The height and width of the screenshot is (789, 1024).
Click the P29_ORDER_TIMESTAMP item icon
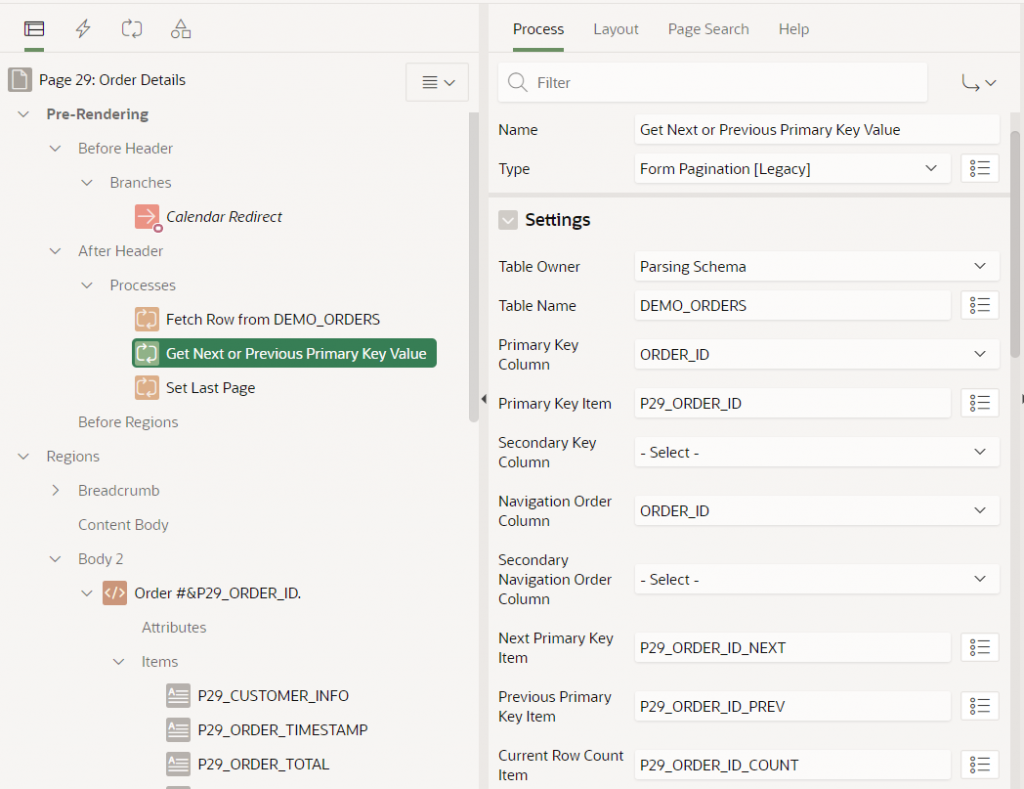[178, 730]
